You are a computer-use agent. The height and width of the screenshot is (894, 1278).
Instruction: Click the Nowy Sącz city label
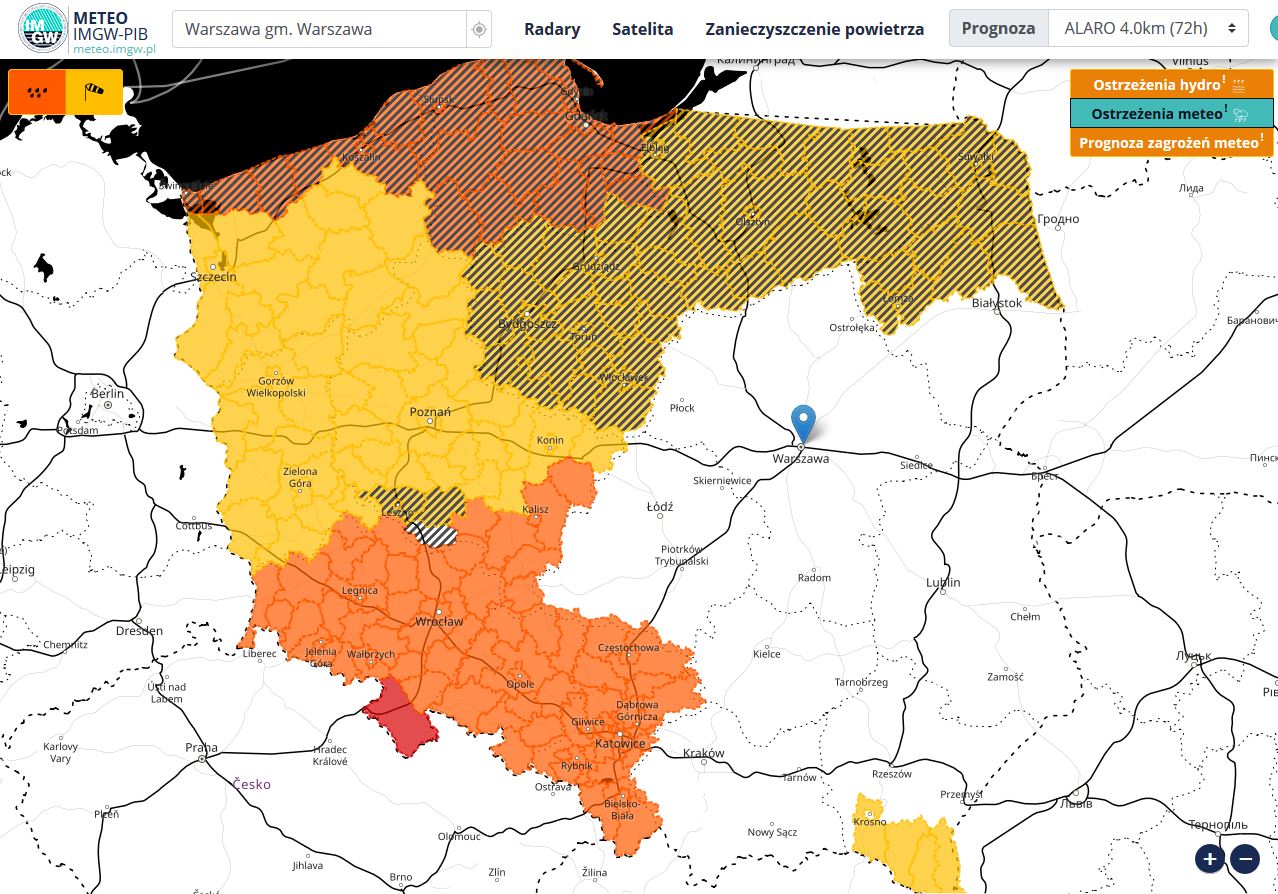click(772, 832)
